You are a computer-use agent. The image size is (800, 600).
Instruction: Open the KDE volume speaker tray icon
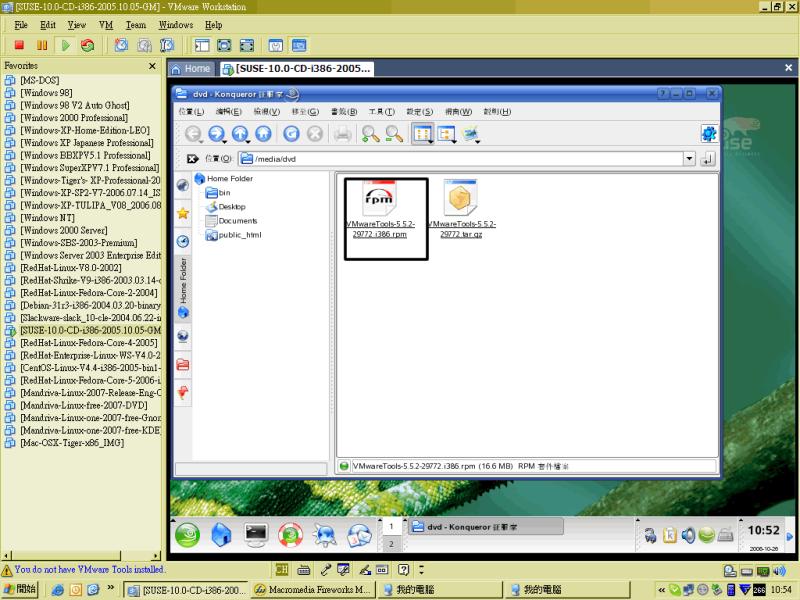tap(688, 535)
